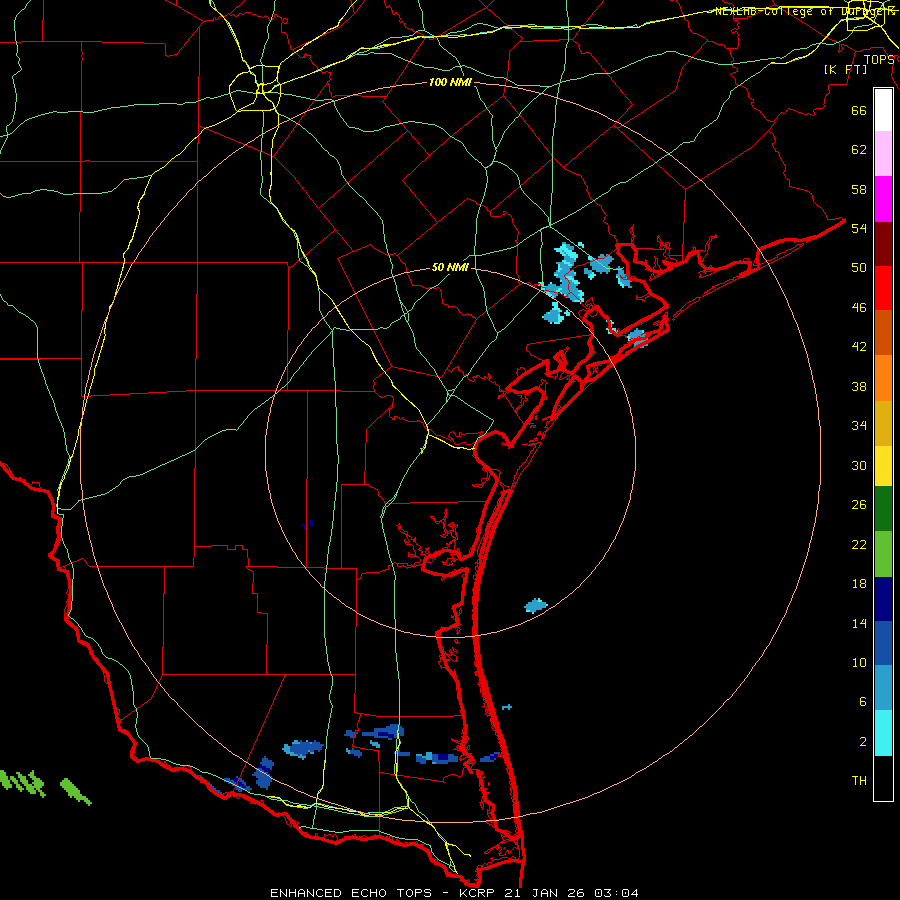This screenshot has height=900, width=900.
Task: Click the dark red (maroon) legend swatch
Action: pyautogui.click(x=883, y=244)
